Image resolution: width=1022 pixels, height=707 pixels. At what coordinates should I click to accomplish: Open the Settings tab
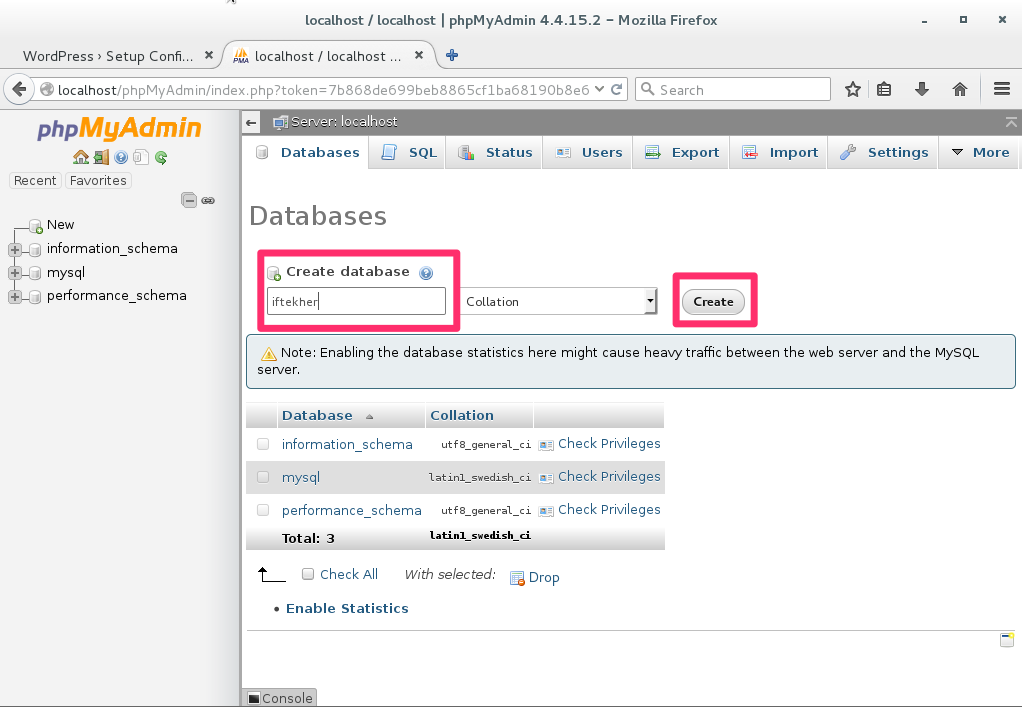pos(884,152)
